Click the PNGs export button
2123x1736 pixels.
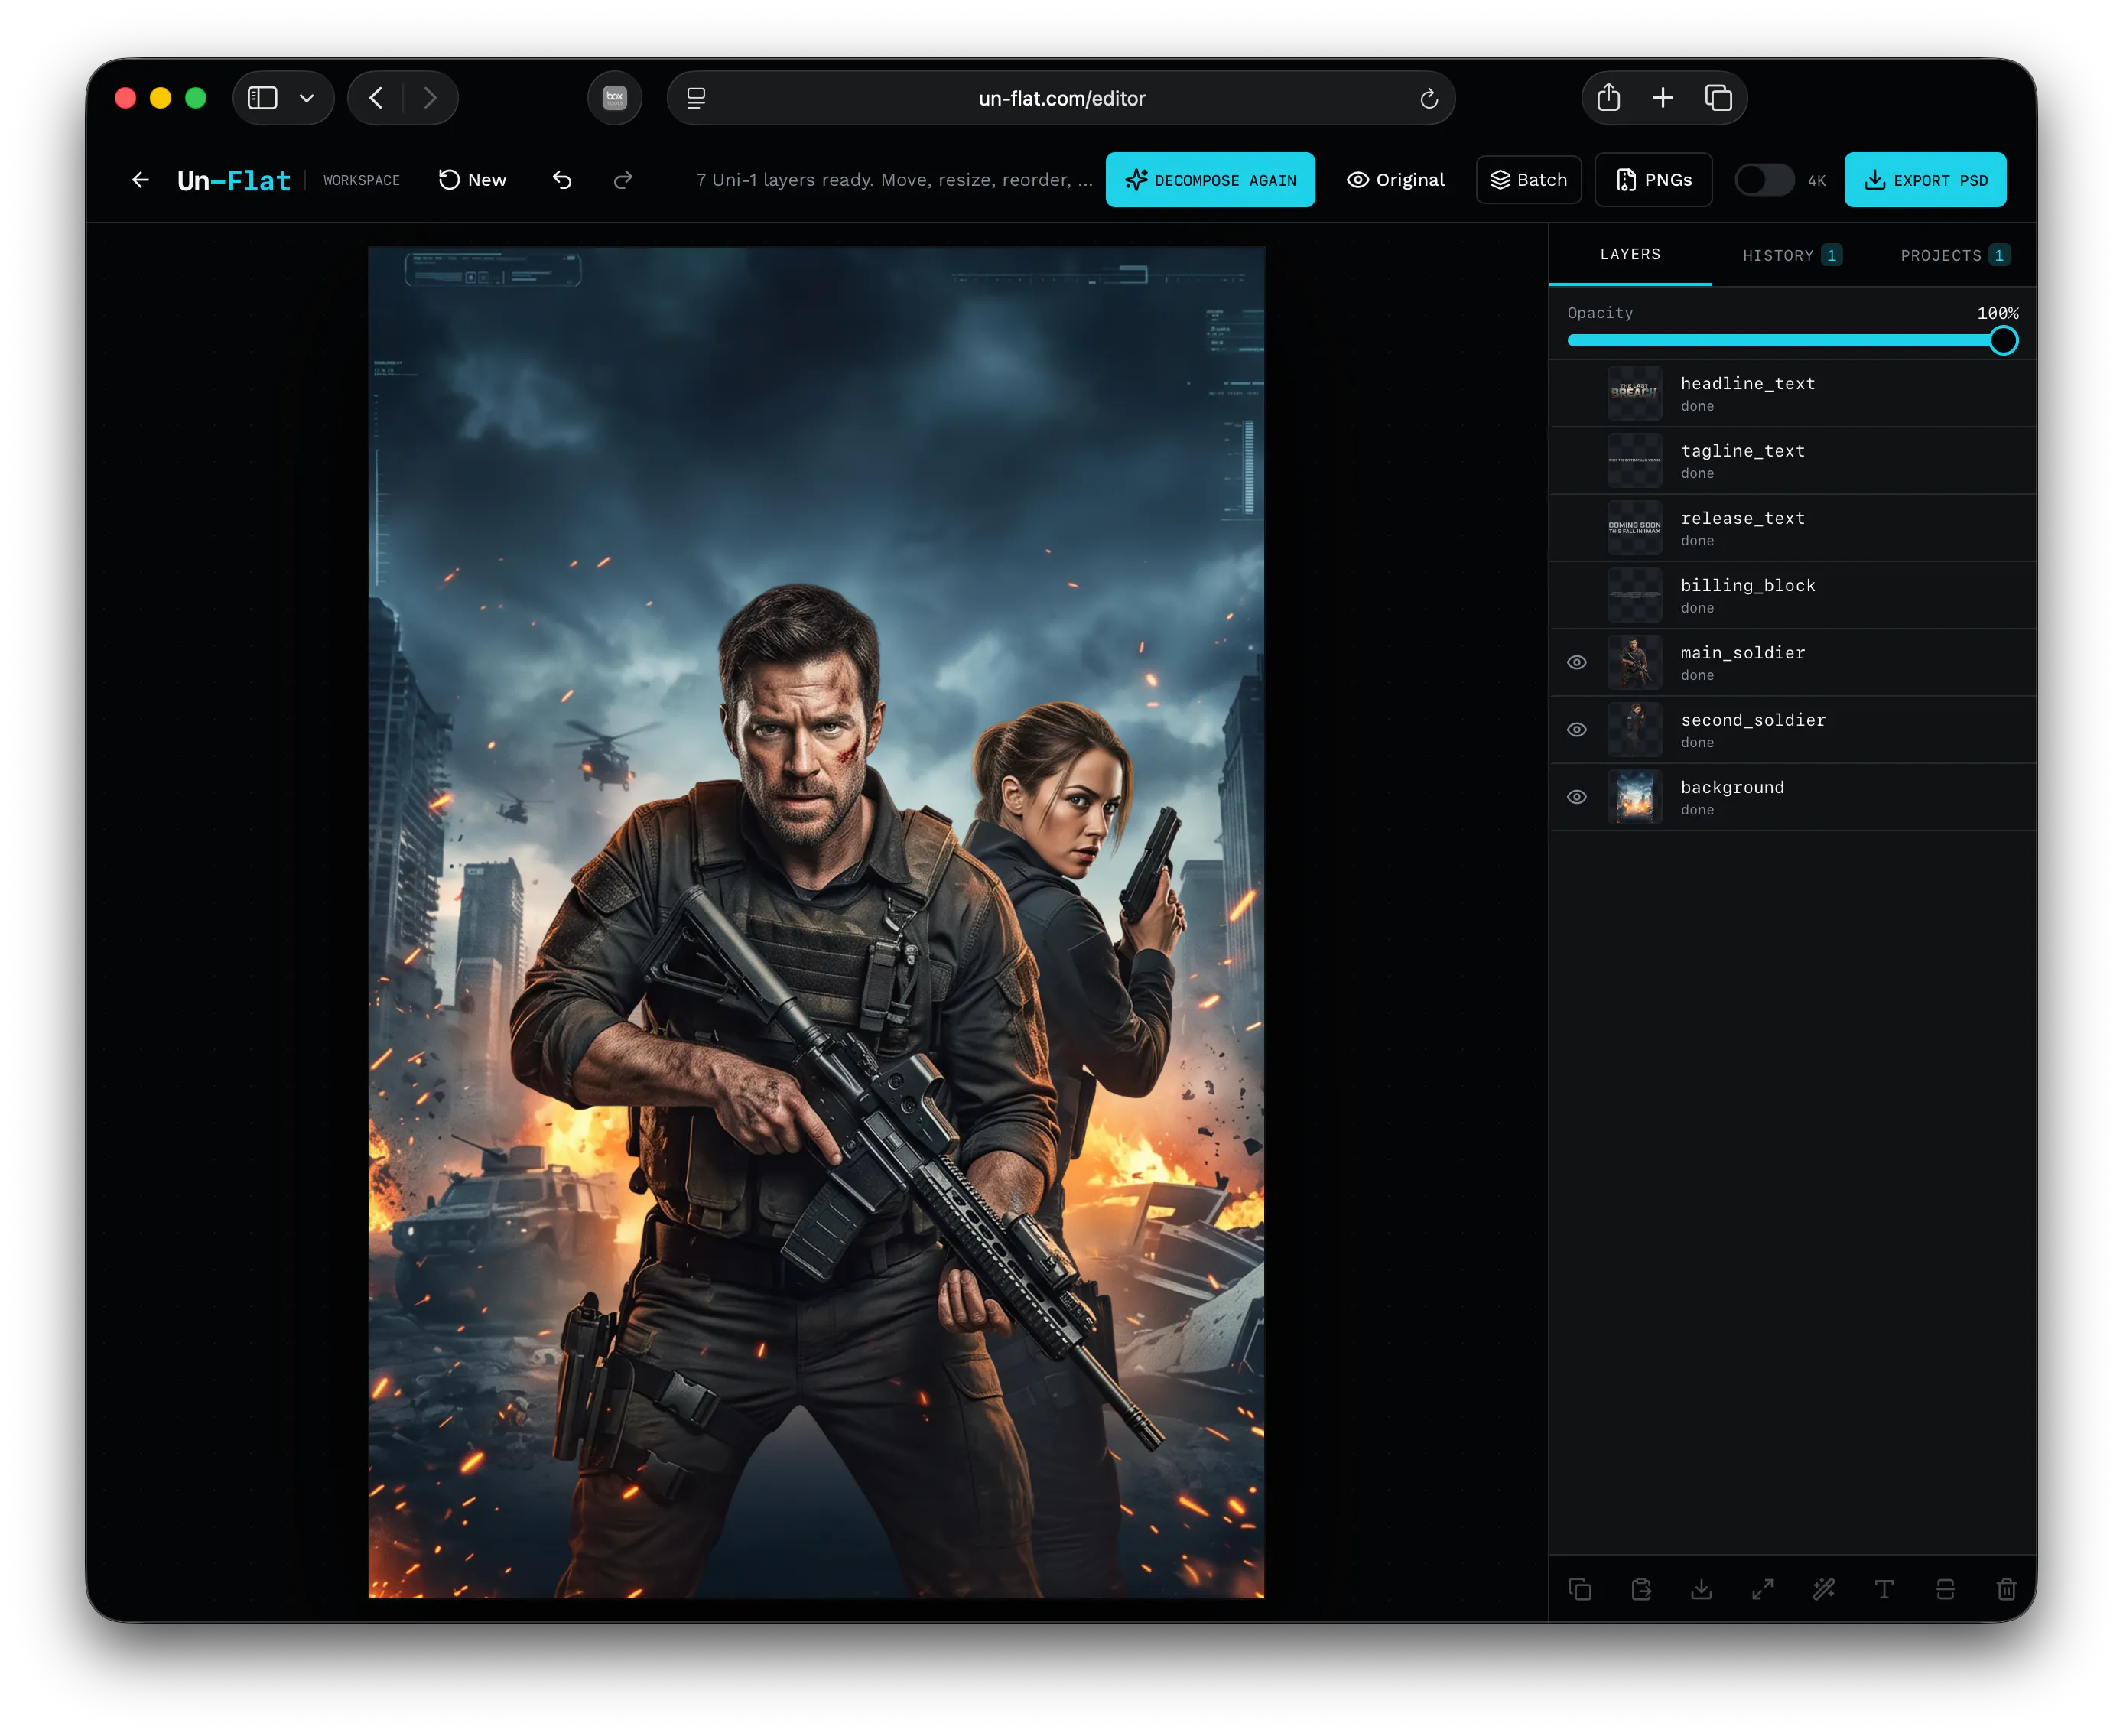(x=1654, y=180)
